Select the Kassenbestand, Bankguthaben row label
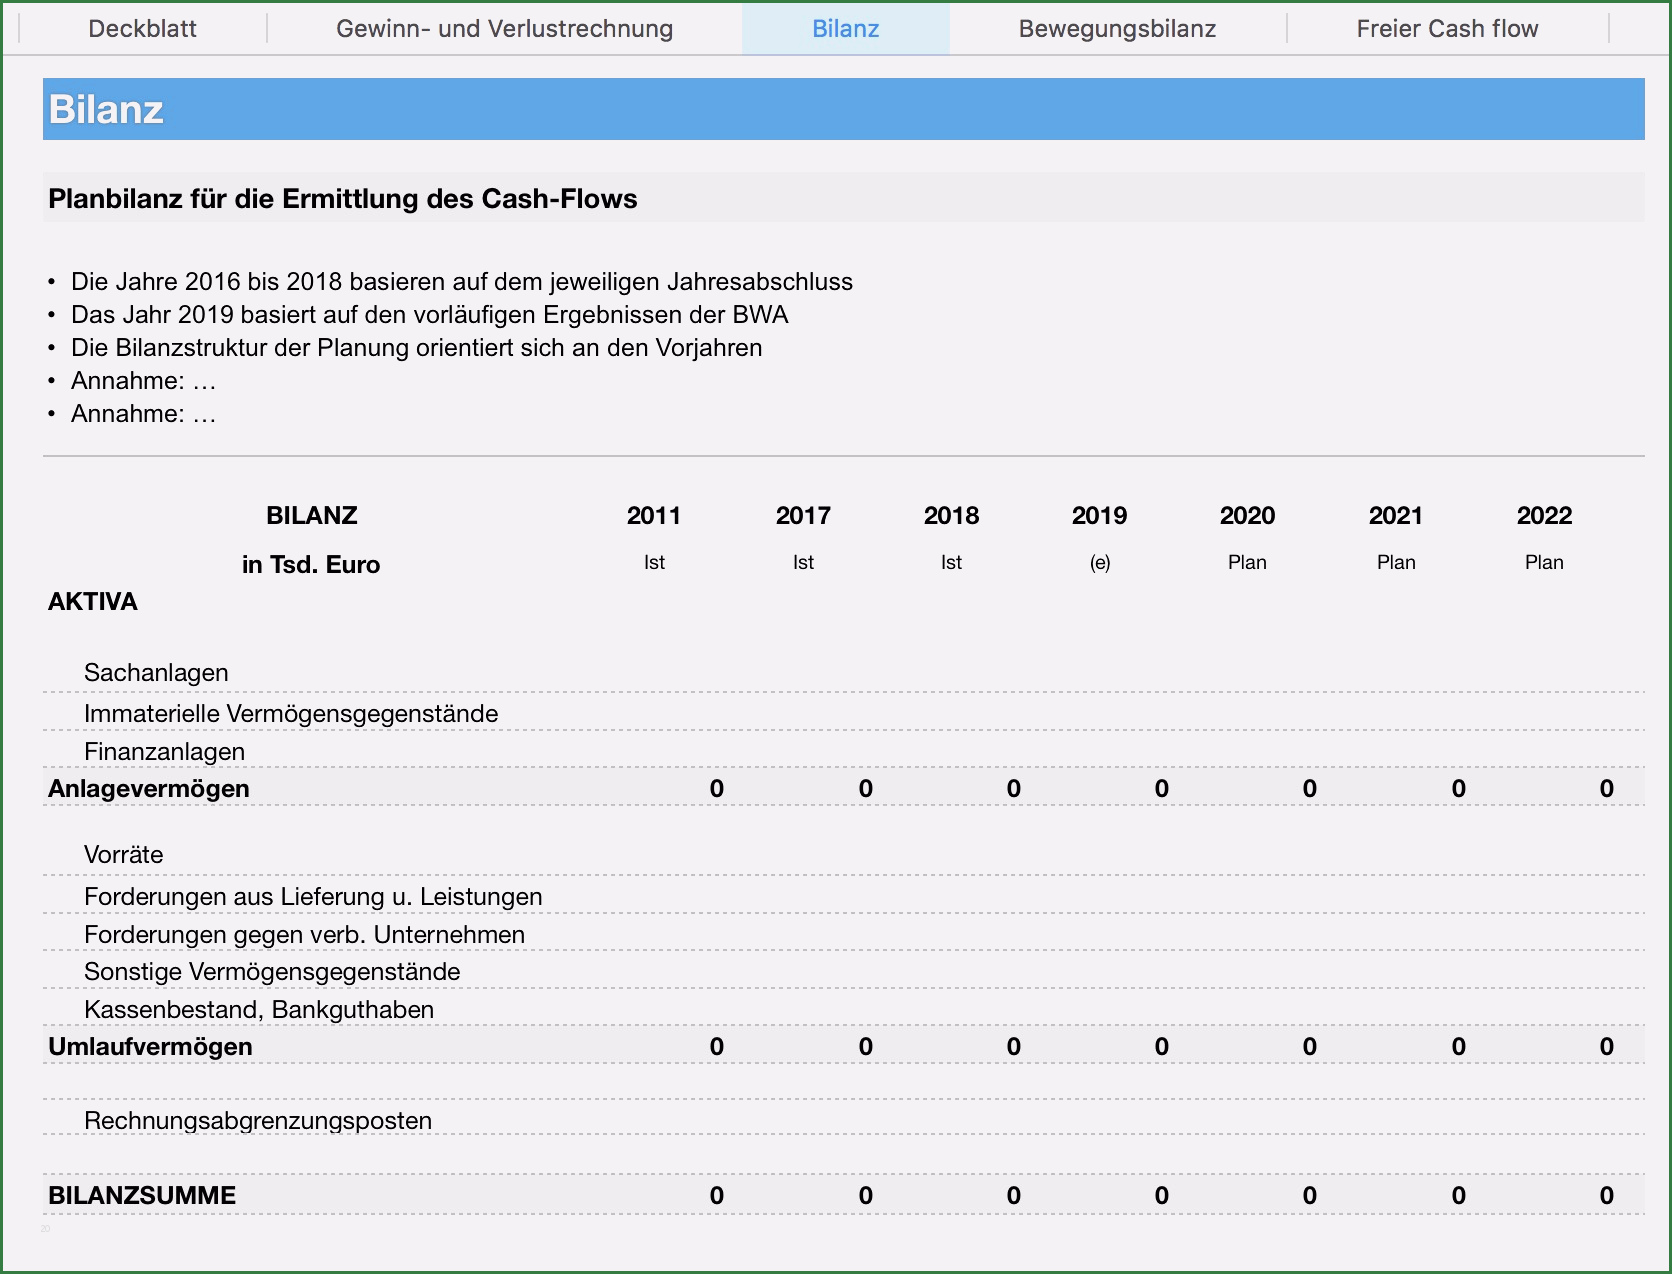This screenshot has width=1672, height=1274. point(258,1010)
